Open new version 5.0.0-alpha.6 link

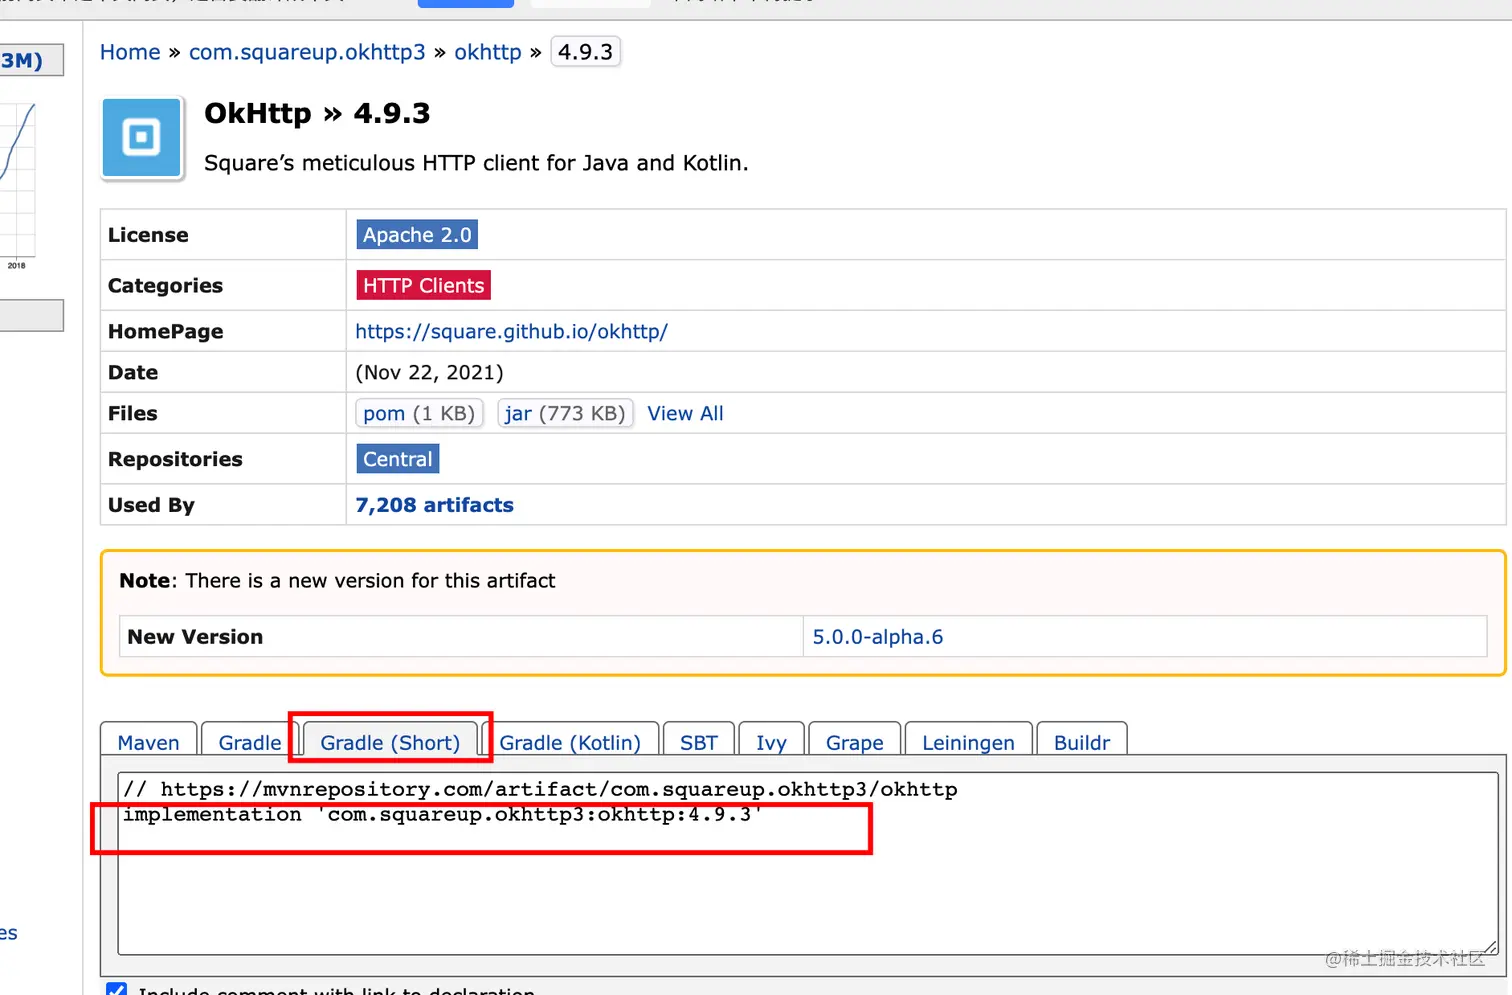click(877, 637)
